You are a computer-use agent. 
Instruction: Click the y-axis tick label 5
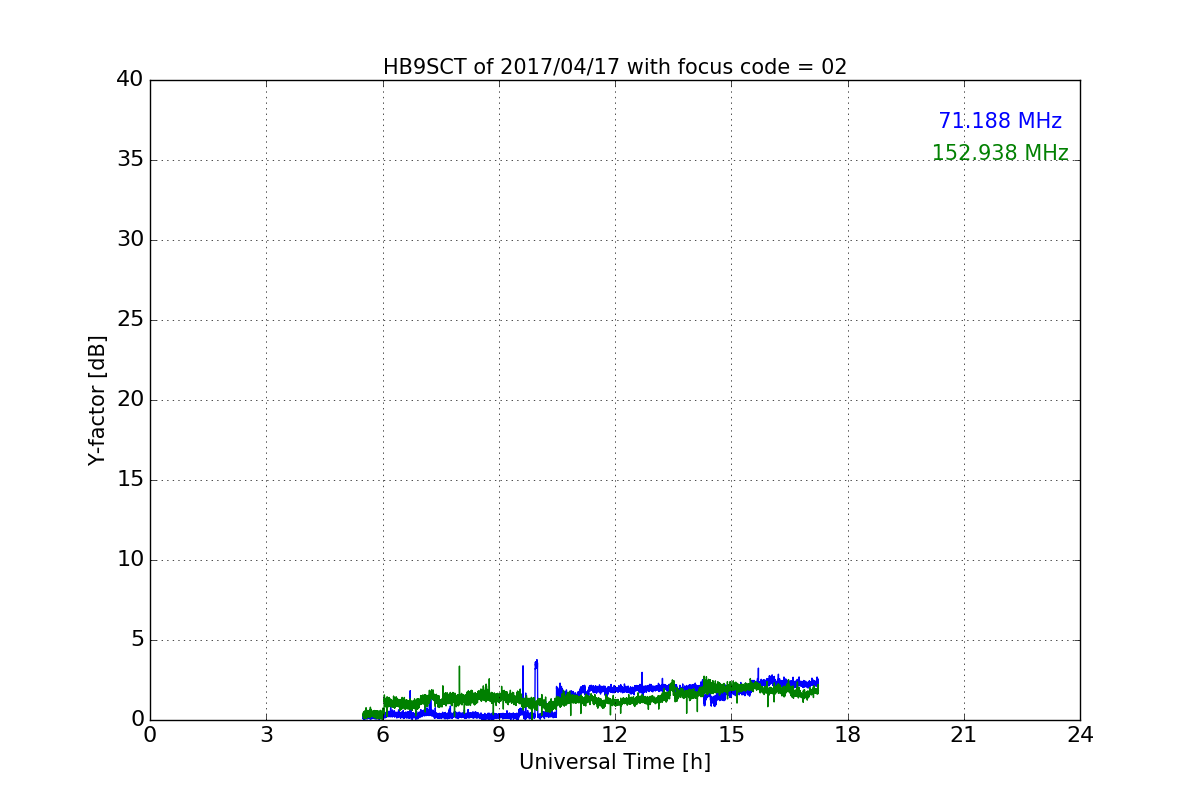[137, 639]
